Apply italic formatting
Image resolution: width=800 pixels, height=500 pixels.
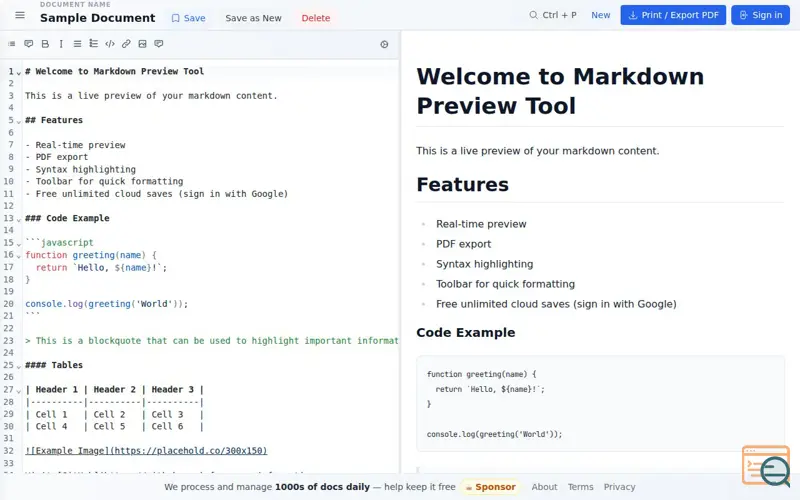(x=61, y=44)
